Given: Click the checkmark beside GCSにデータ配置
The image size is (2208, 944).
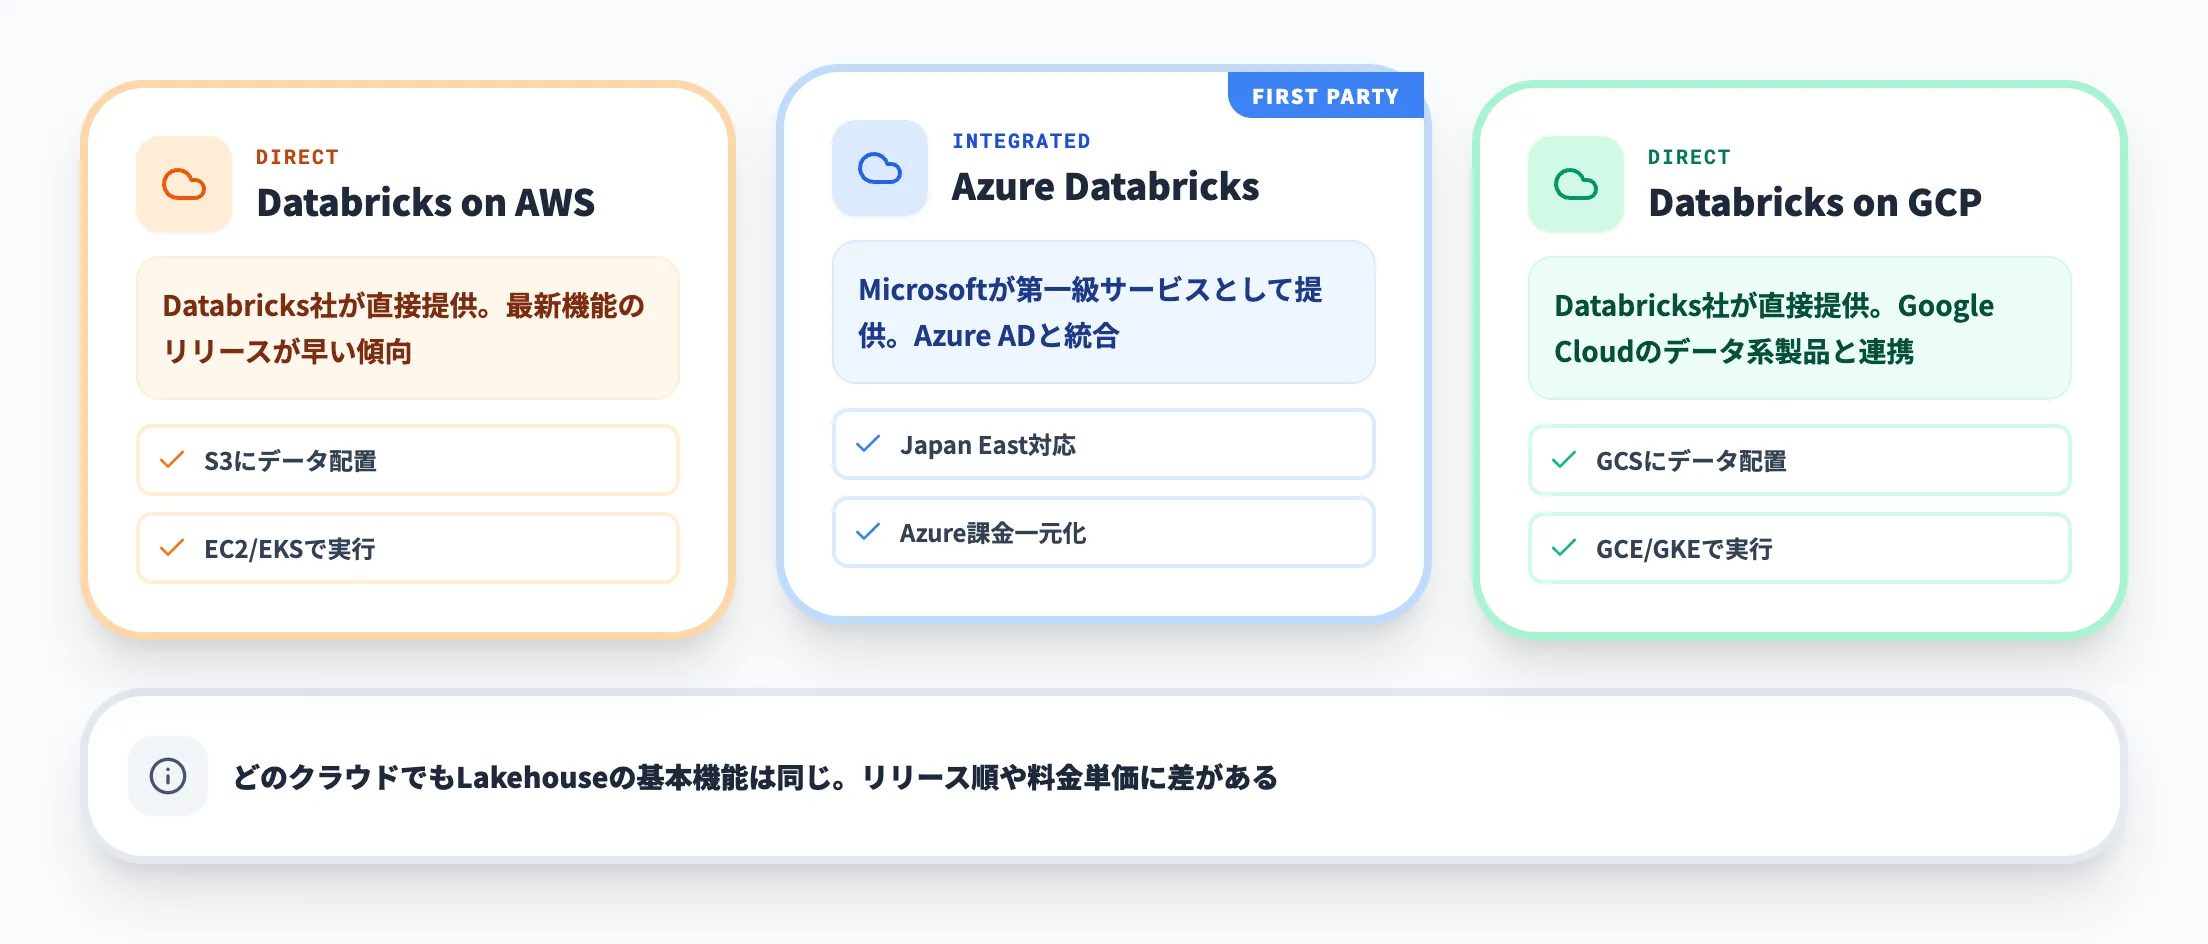Looking at the screenshot, I should (1562, 460).
